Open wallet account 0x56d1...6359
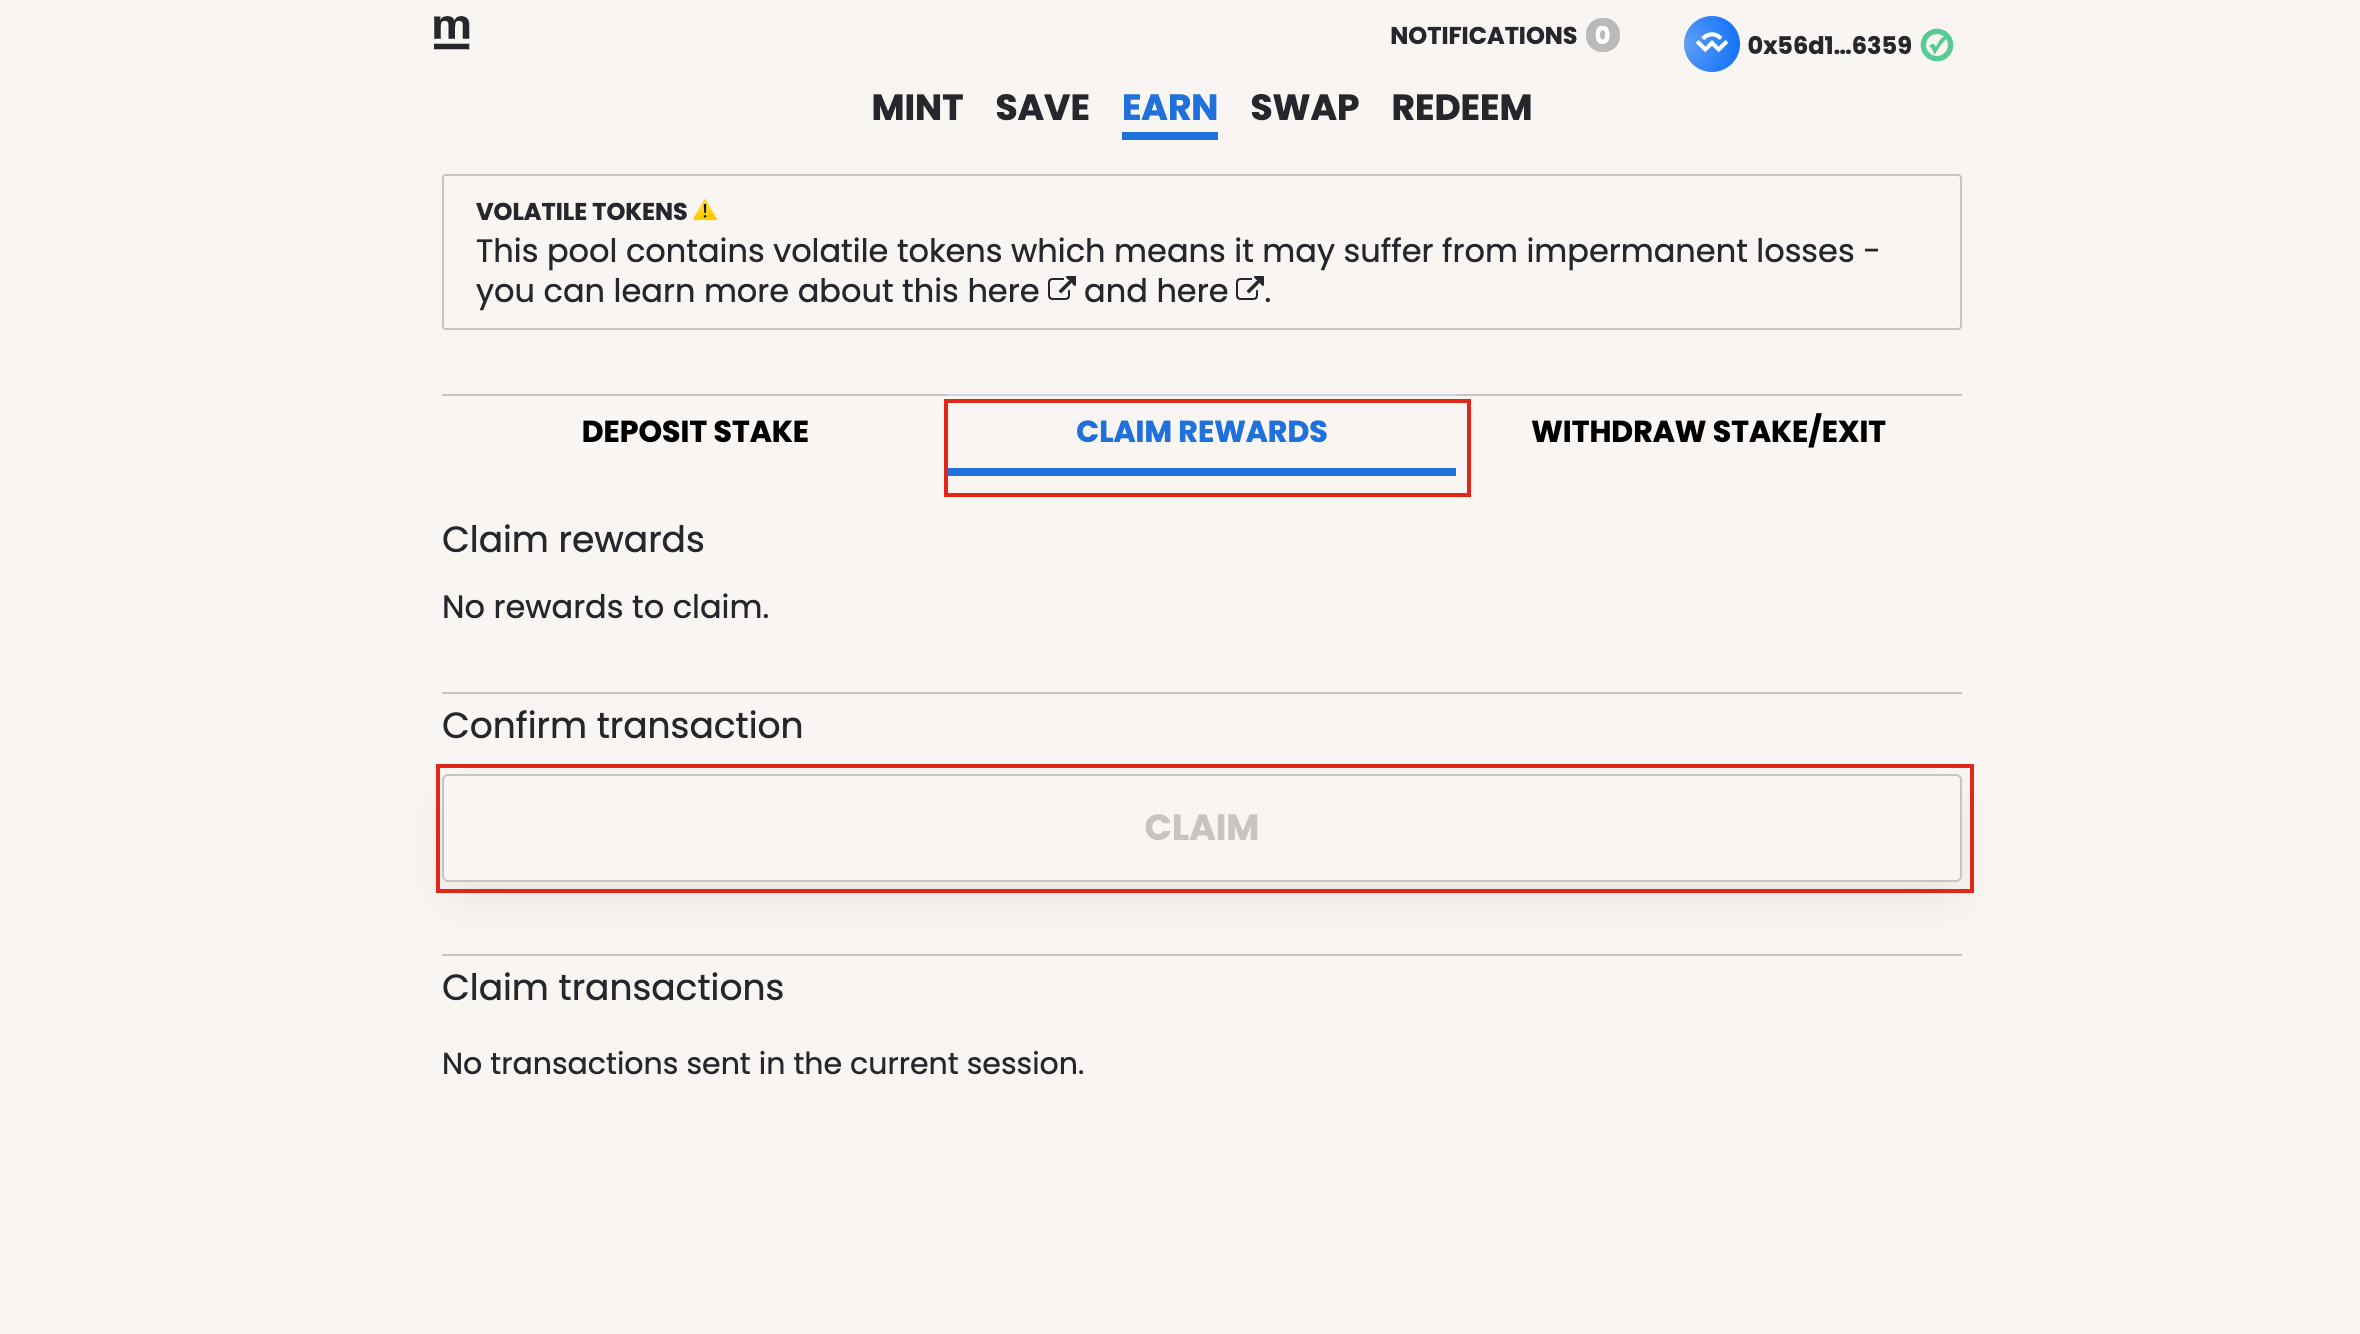This screenshot has height=1334, width=2360. (1829, 45)
